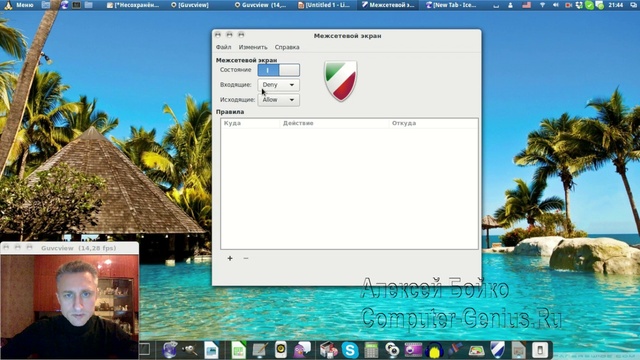640x360 pixels.
Task: Open the Меню panel button
Action: [x=18, y=5]
